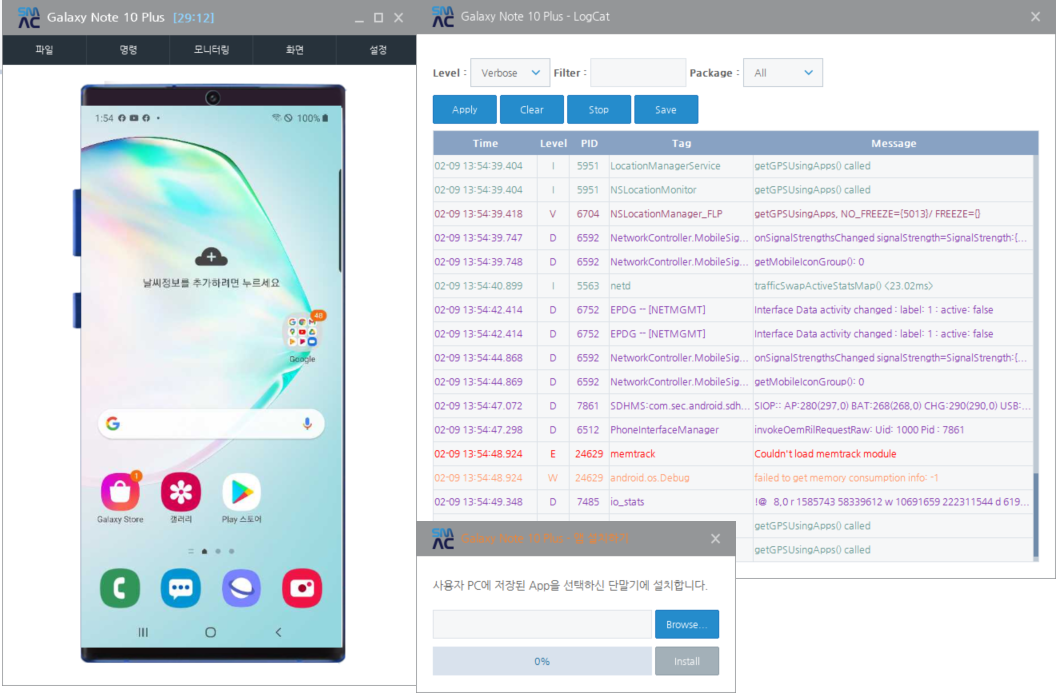Screen dimensions: 1056x693
Task: Select the NSLocationManager_FLP log row
Action: pyautogui.click(x=733, y=213)
